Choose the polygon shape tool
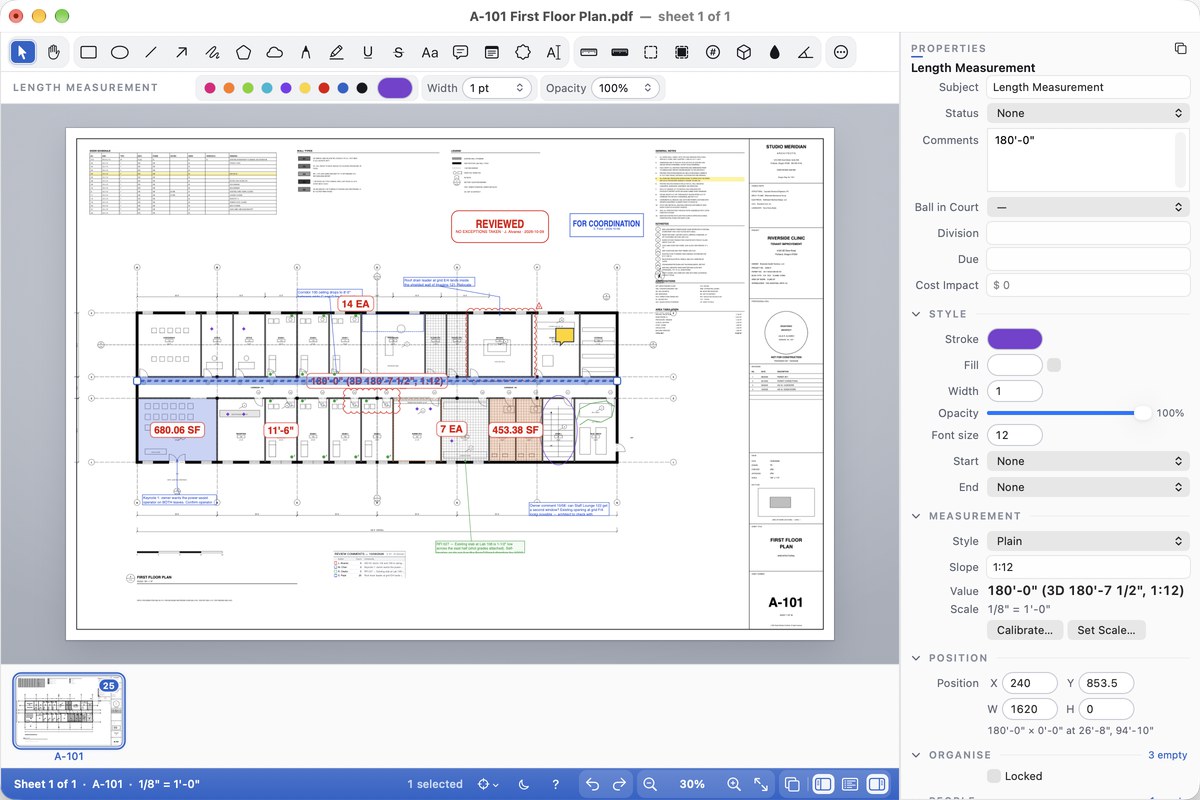The image size is (1200, 800). (243, 52)
